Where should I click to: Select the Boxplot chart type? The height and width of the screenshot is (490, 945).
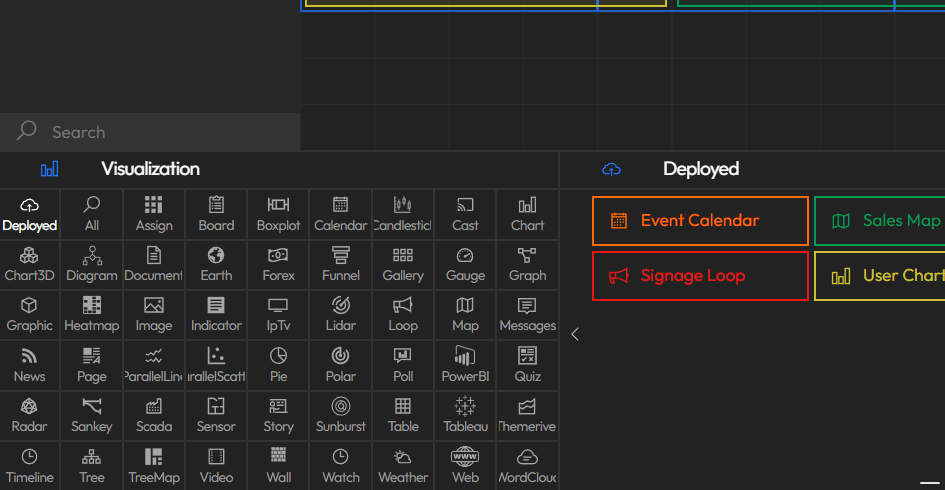point(278,215)
